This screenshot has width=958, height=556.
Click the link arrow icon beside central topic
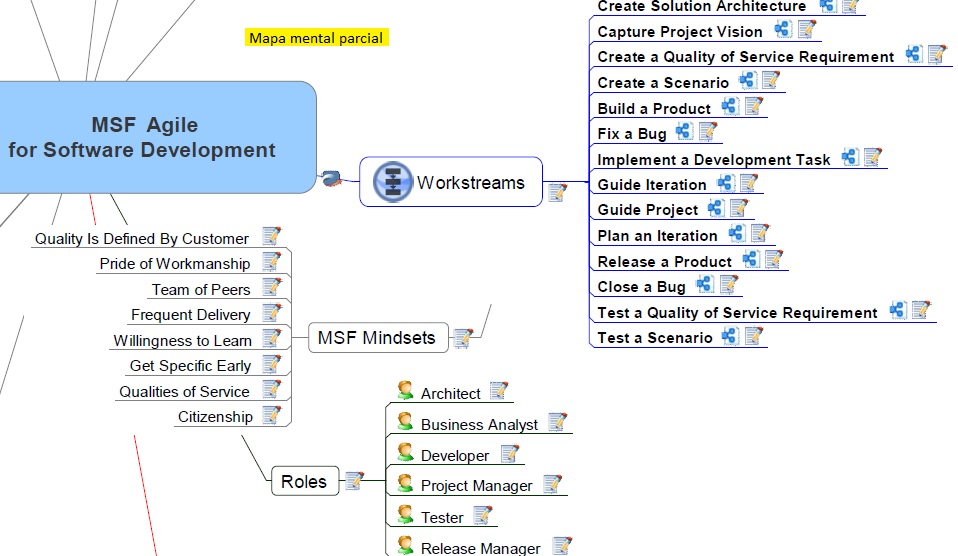332,179
